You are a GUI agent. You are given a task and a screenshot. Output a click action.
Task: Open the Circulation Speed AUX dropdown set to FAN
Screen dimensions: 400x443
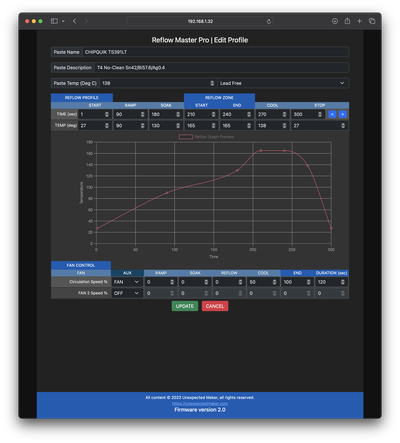tap(127, 282)
